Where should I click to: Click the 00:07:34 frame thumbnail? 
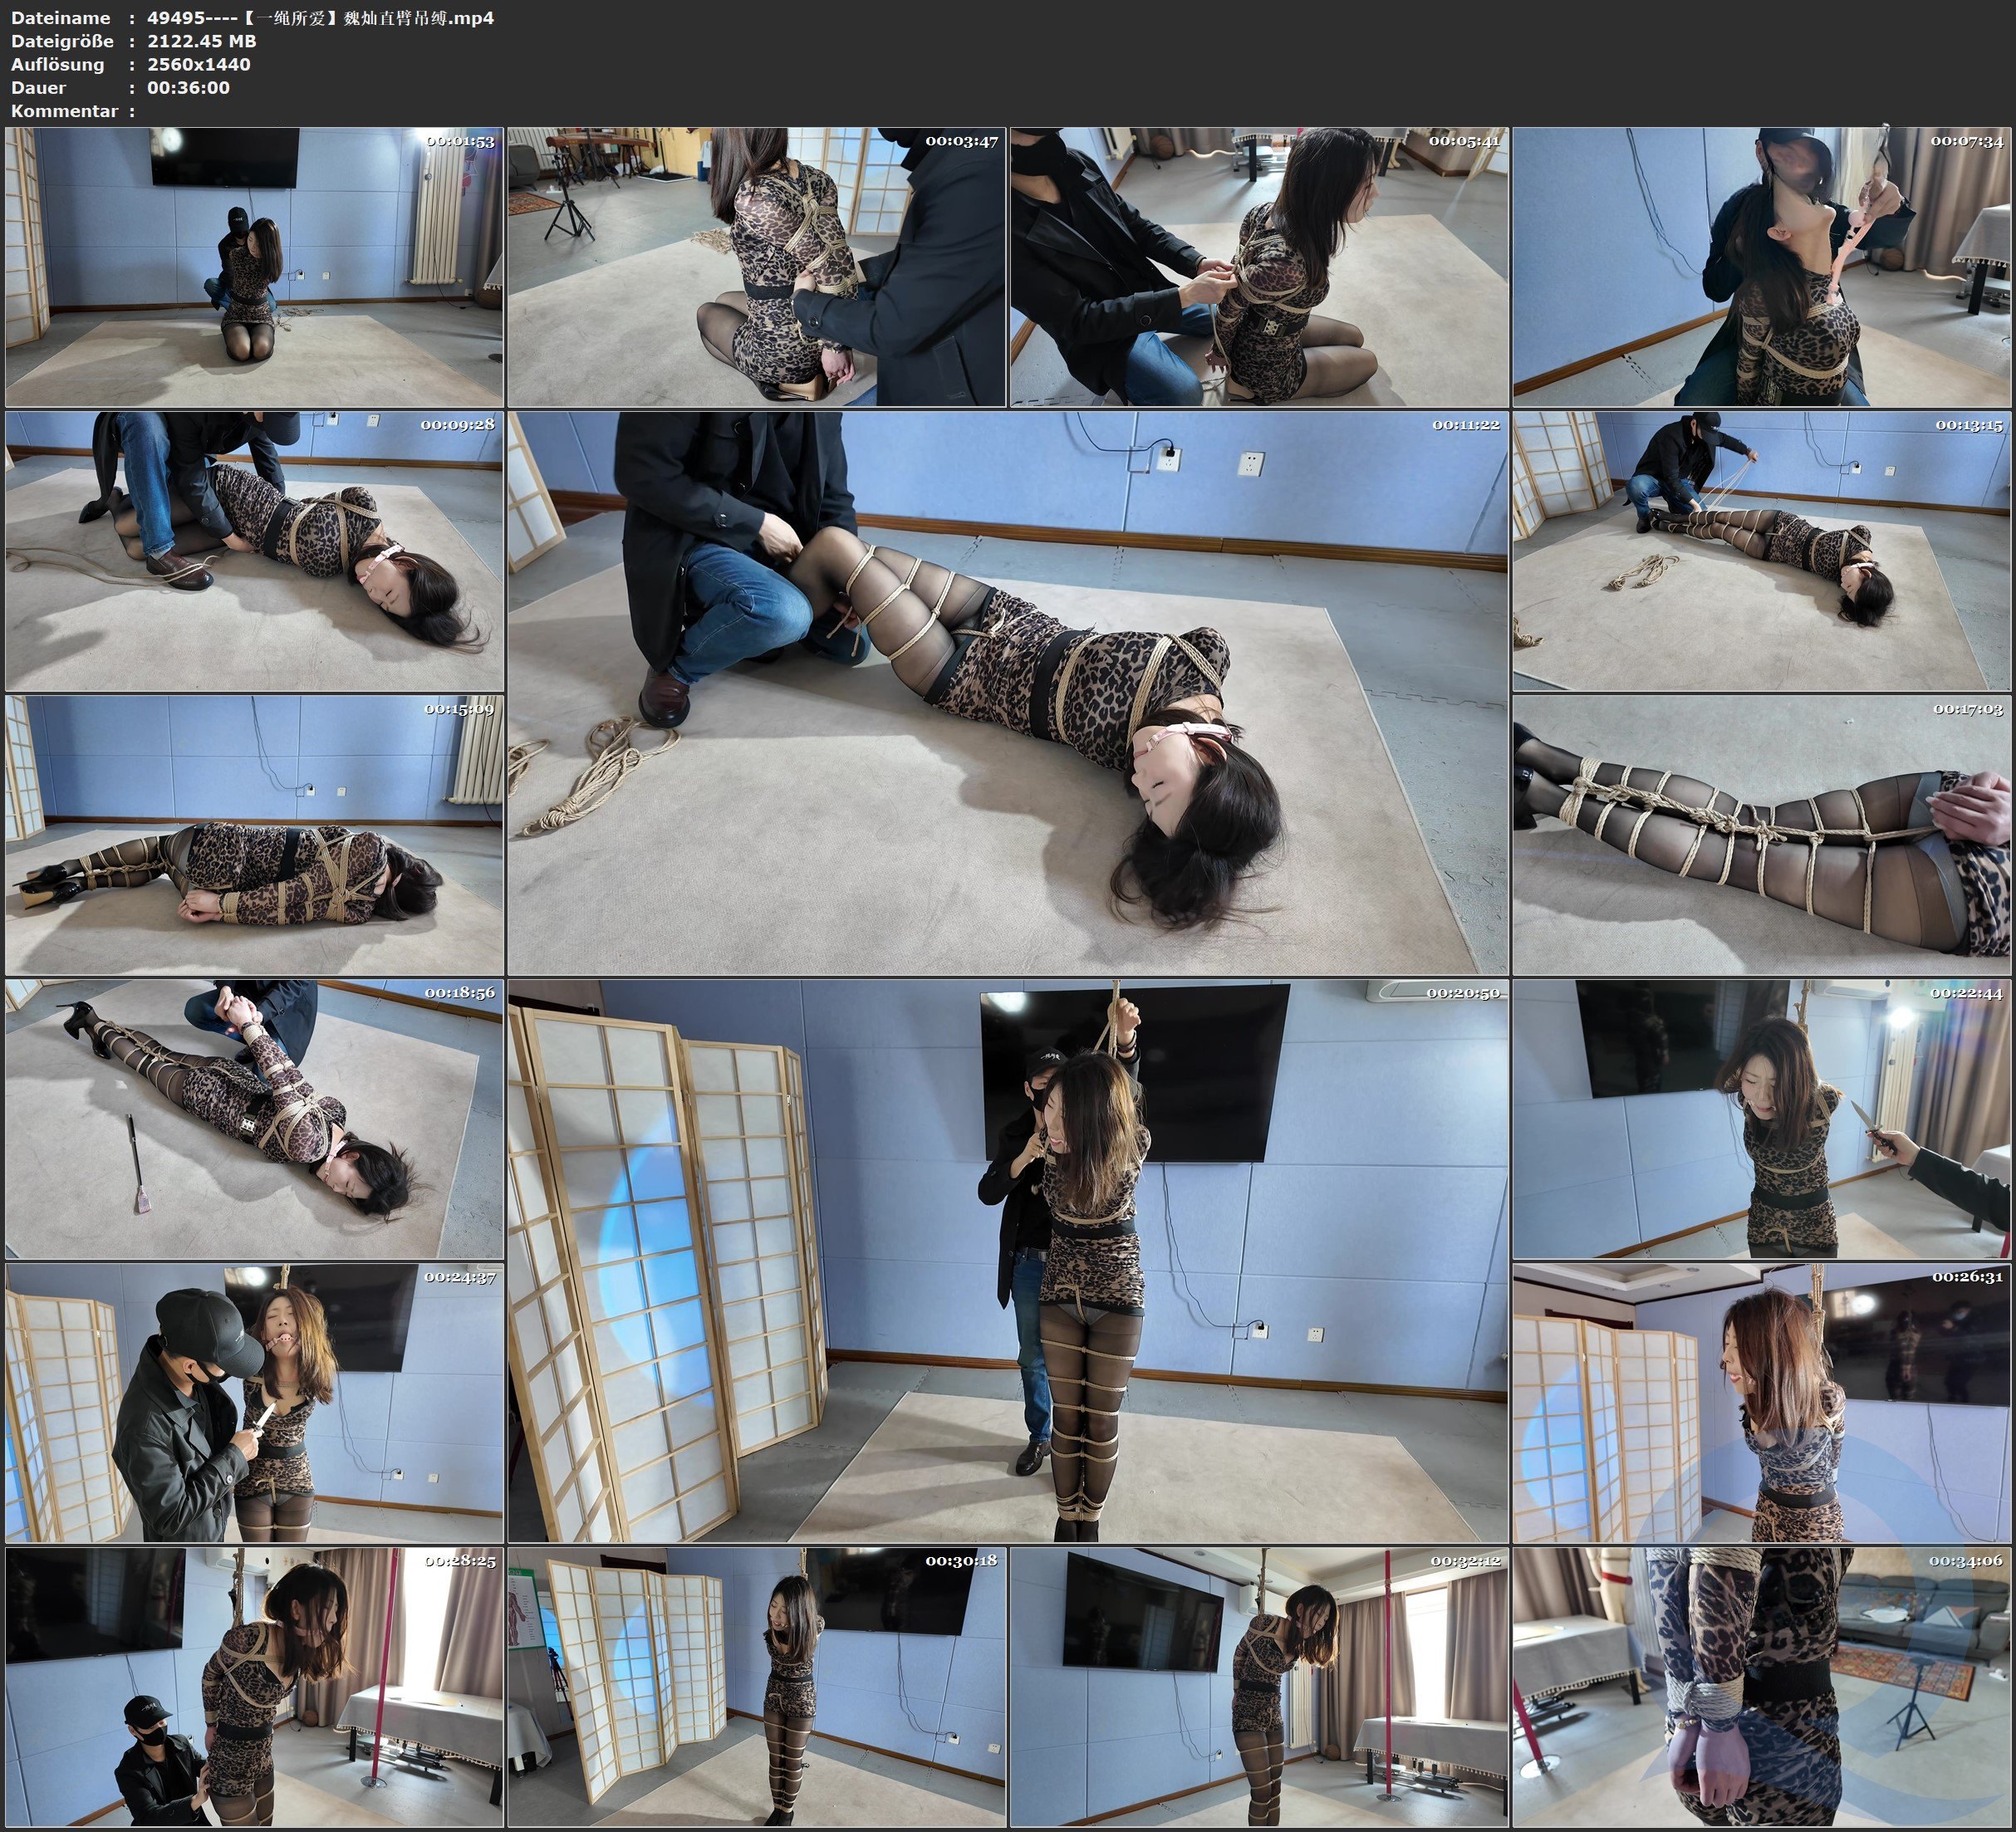tap(1762, 266)
